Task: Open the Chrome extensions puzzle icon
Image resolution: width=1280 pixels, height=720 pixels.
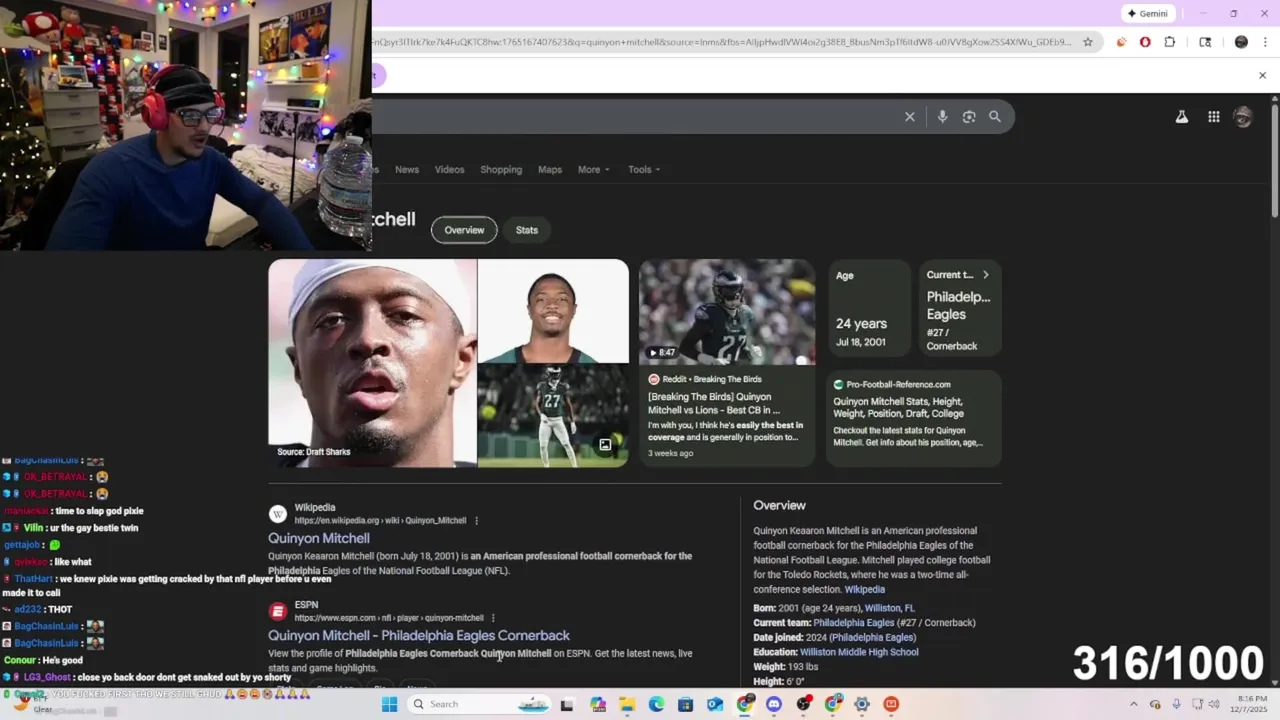Action: pyautogui.click(x=1170, y=42)
